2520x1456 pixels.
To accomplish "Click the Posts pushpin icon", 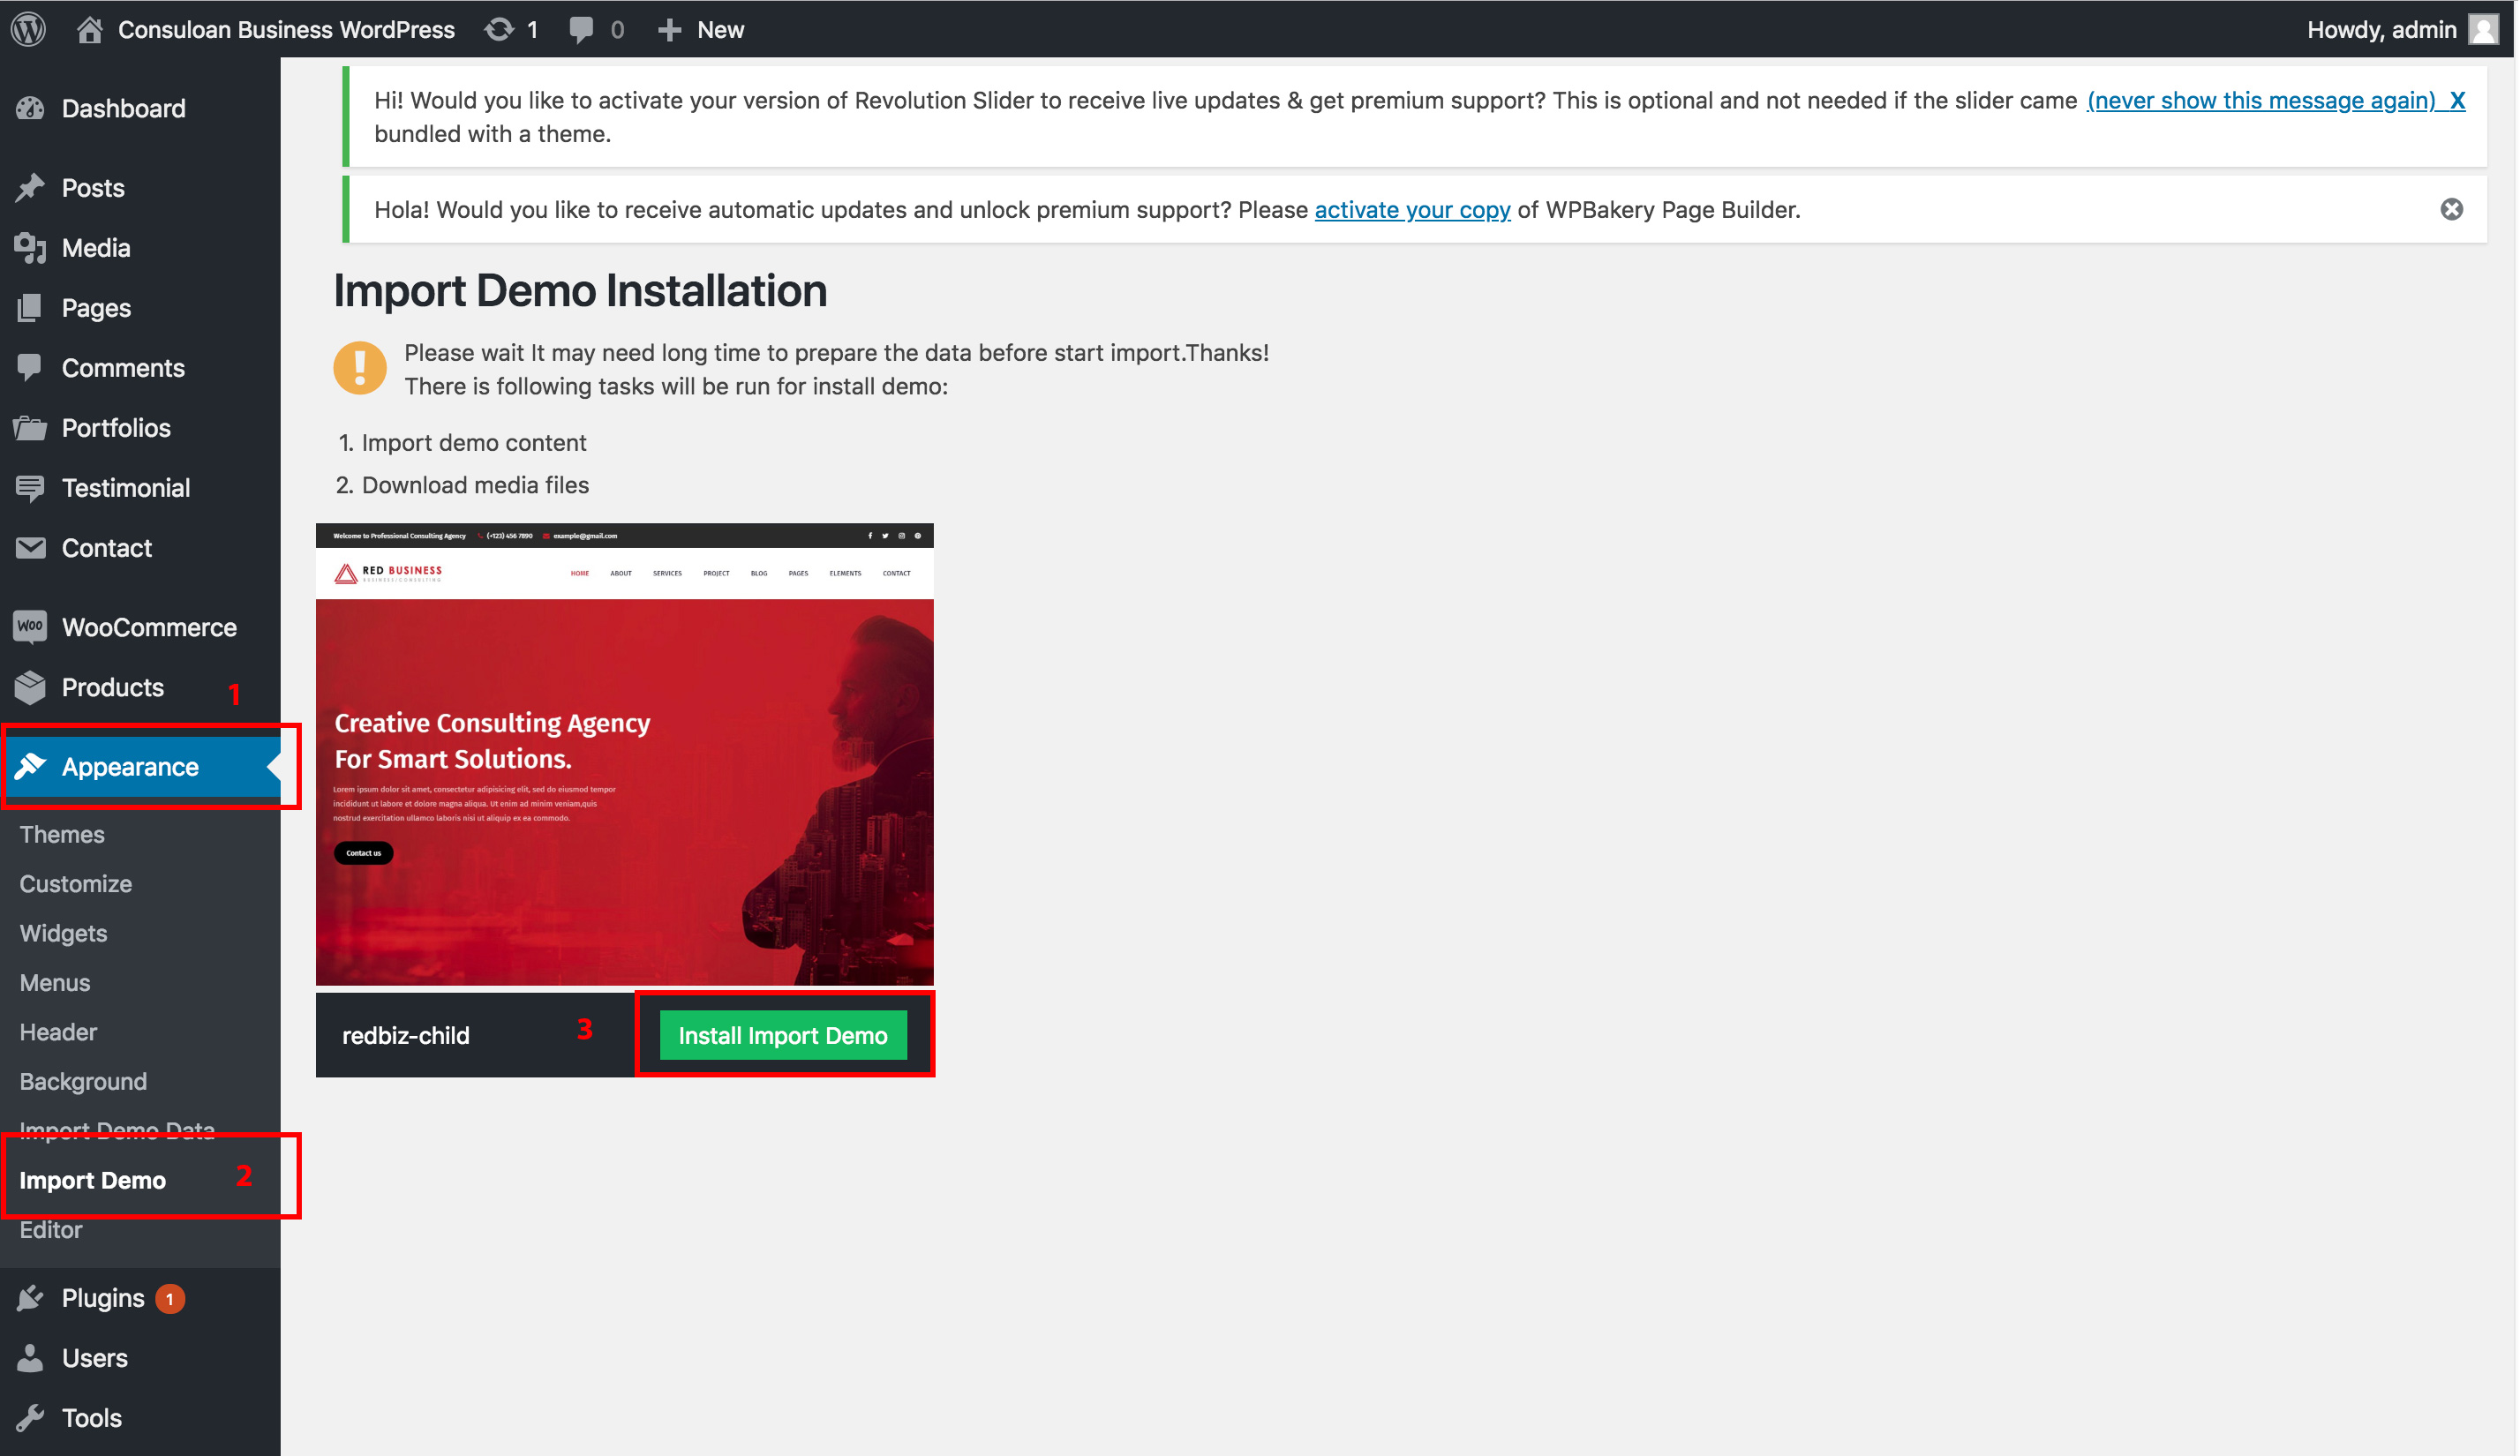I will (x=30, y=187).
